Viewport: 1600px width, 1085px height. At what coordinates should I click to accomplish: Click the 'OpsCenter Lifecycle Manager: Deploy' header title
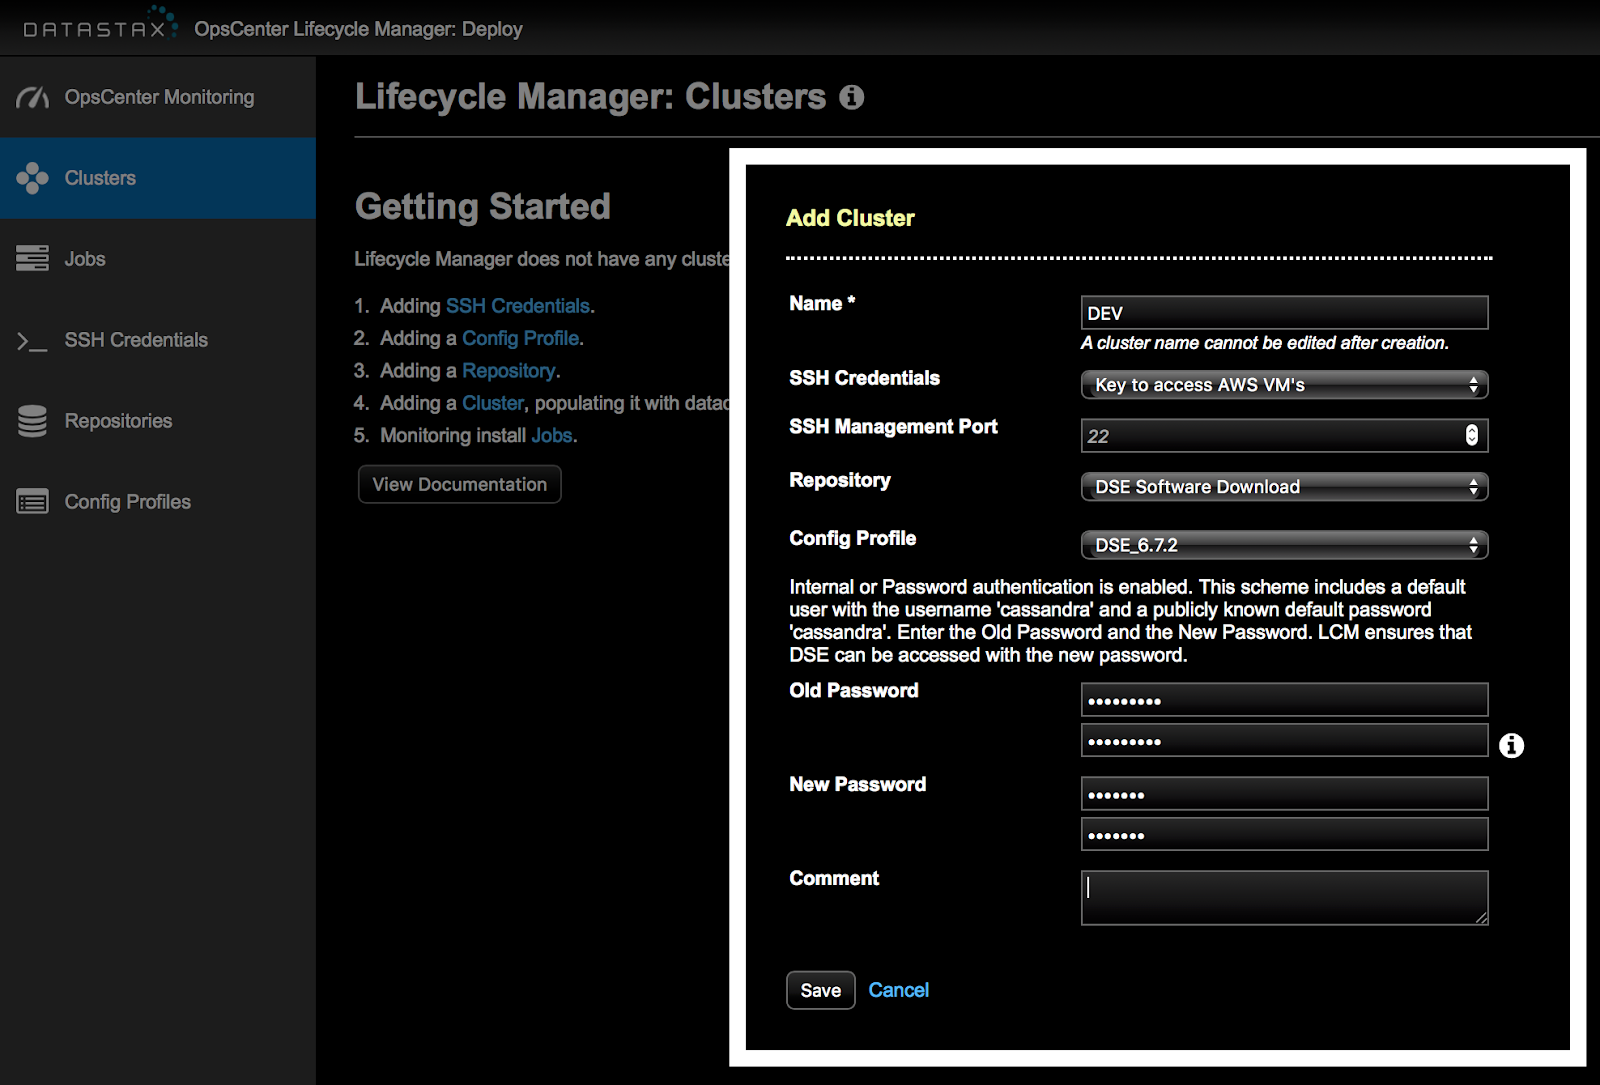point(358,29)
